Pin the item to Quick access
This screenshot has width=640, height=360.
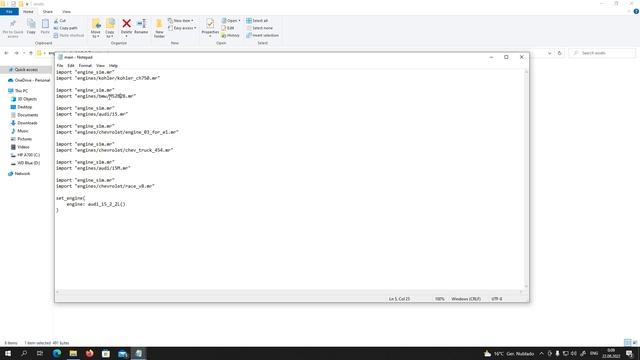click(13, 28)
